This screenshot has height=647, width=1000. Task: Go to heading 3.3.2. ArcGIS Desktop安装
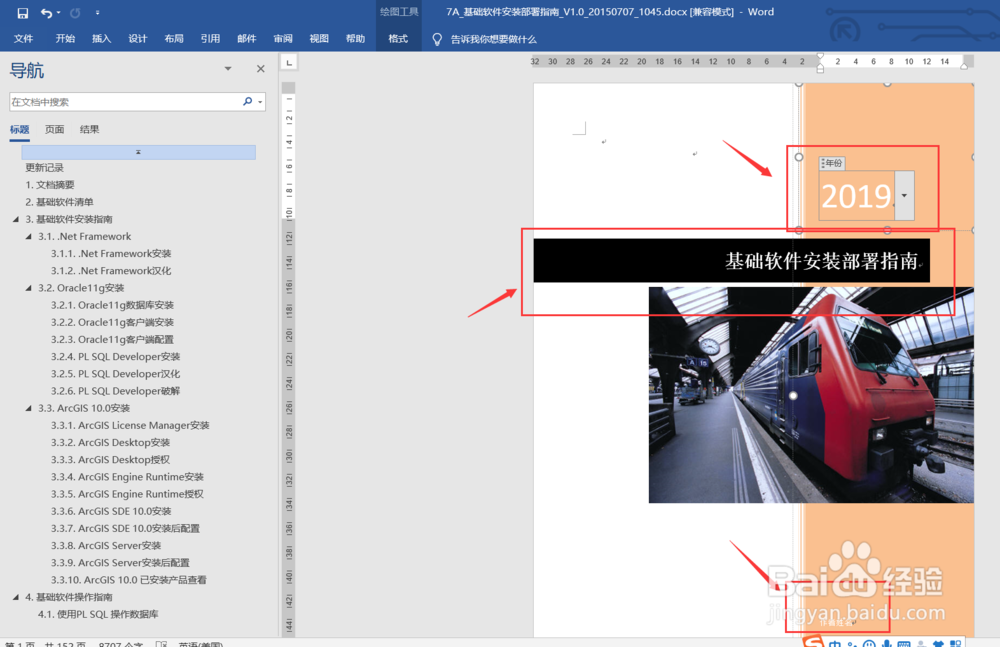pyautogui.click(x=110, y=443)
